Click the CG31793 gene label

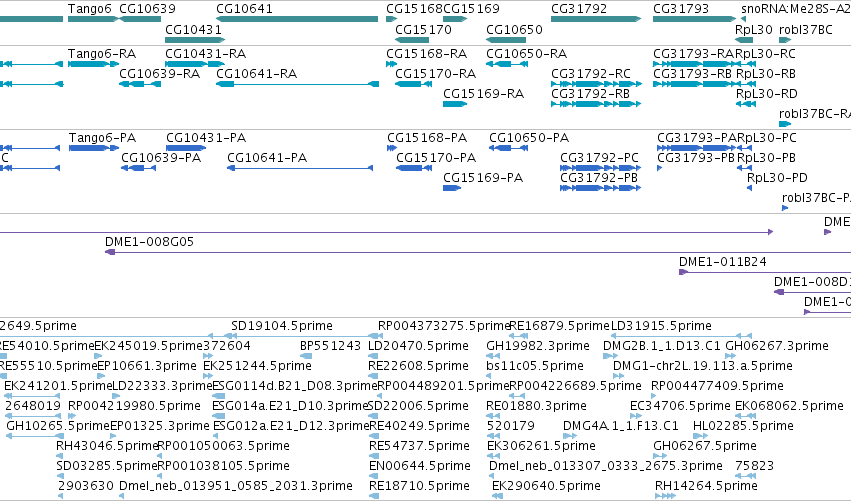[x=681, y=9]
